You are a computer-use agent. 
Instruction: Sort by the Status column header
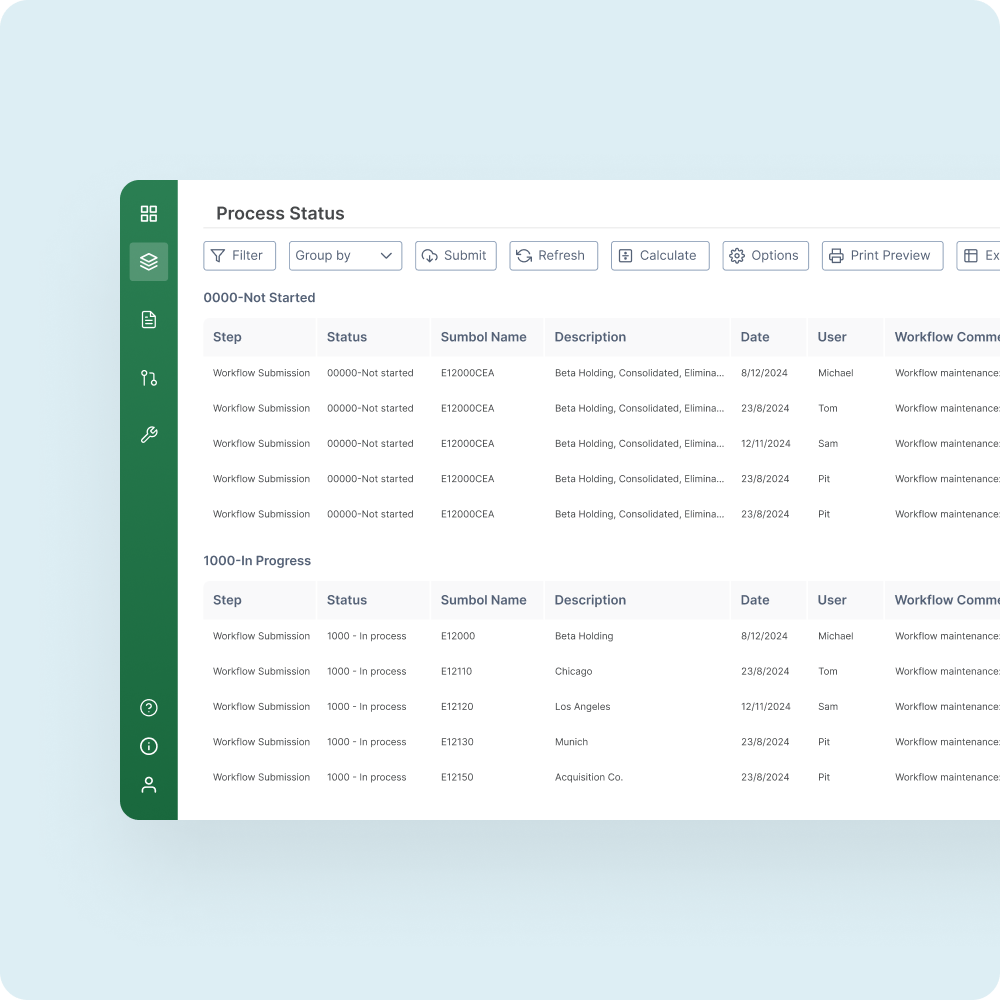pos(346,337)
